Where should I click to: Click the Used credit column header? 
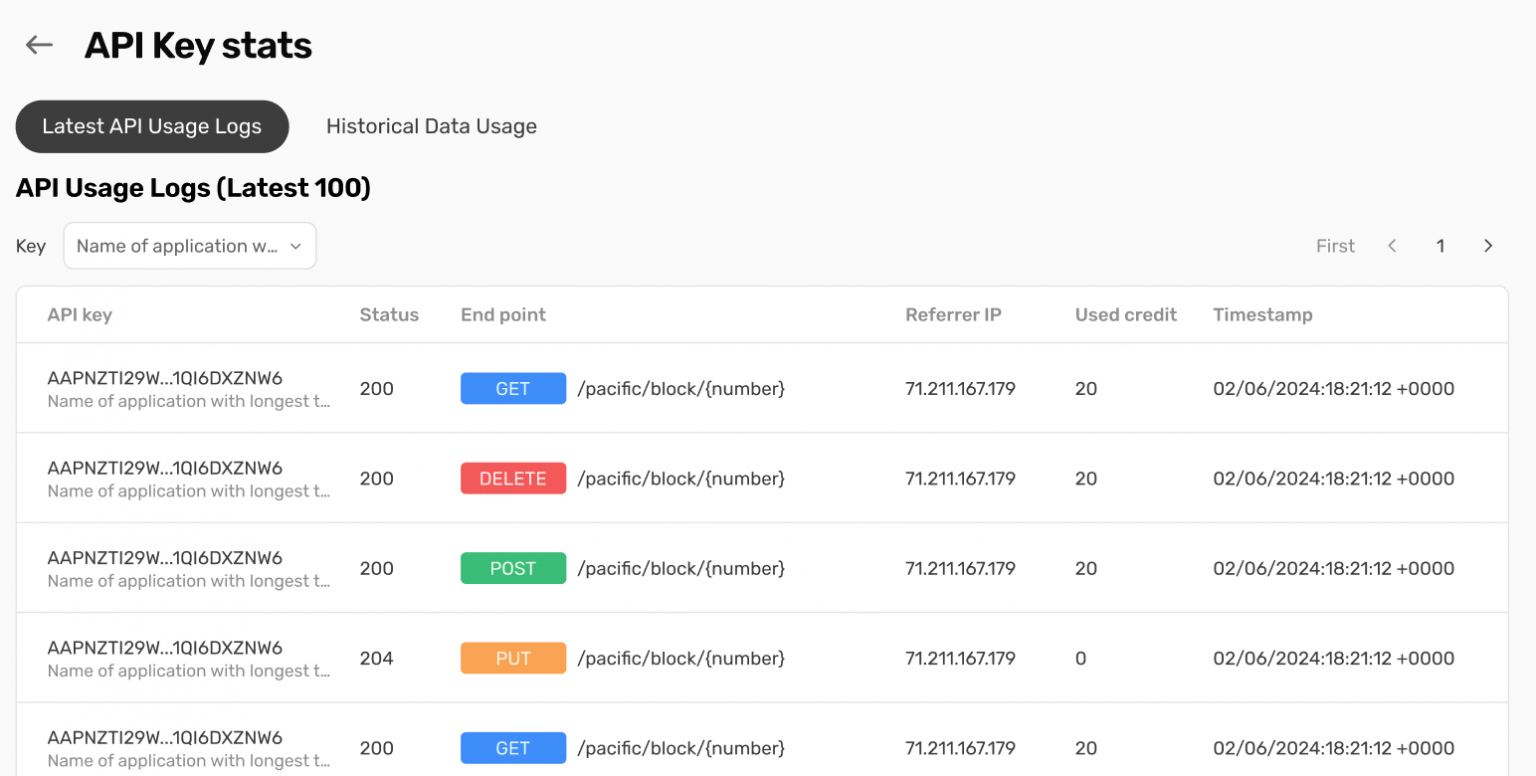coord(1125,315)
